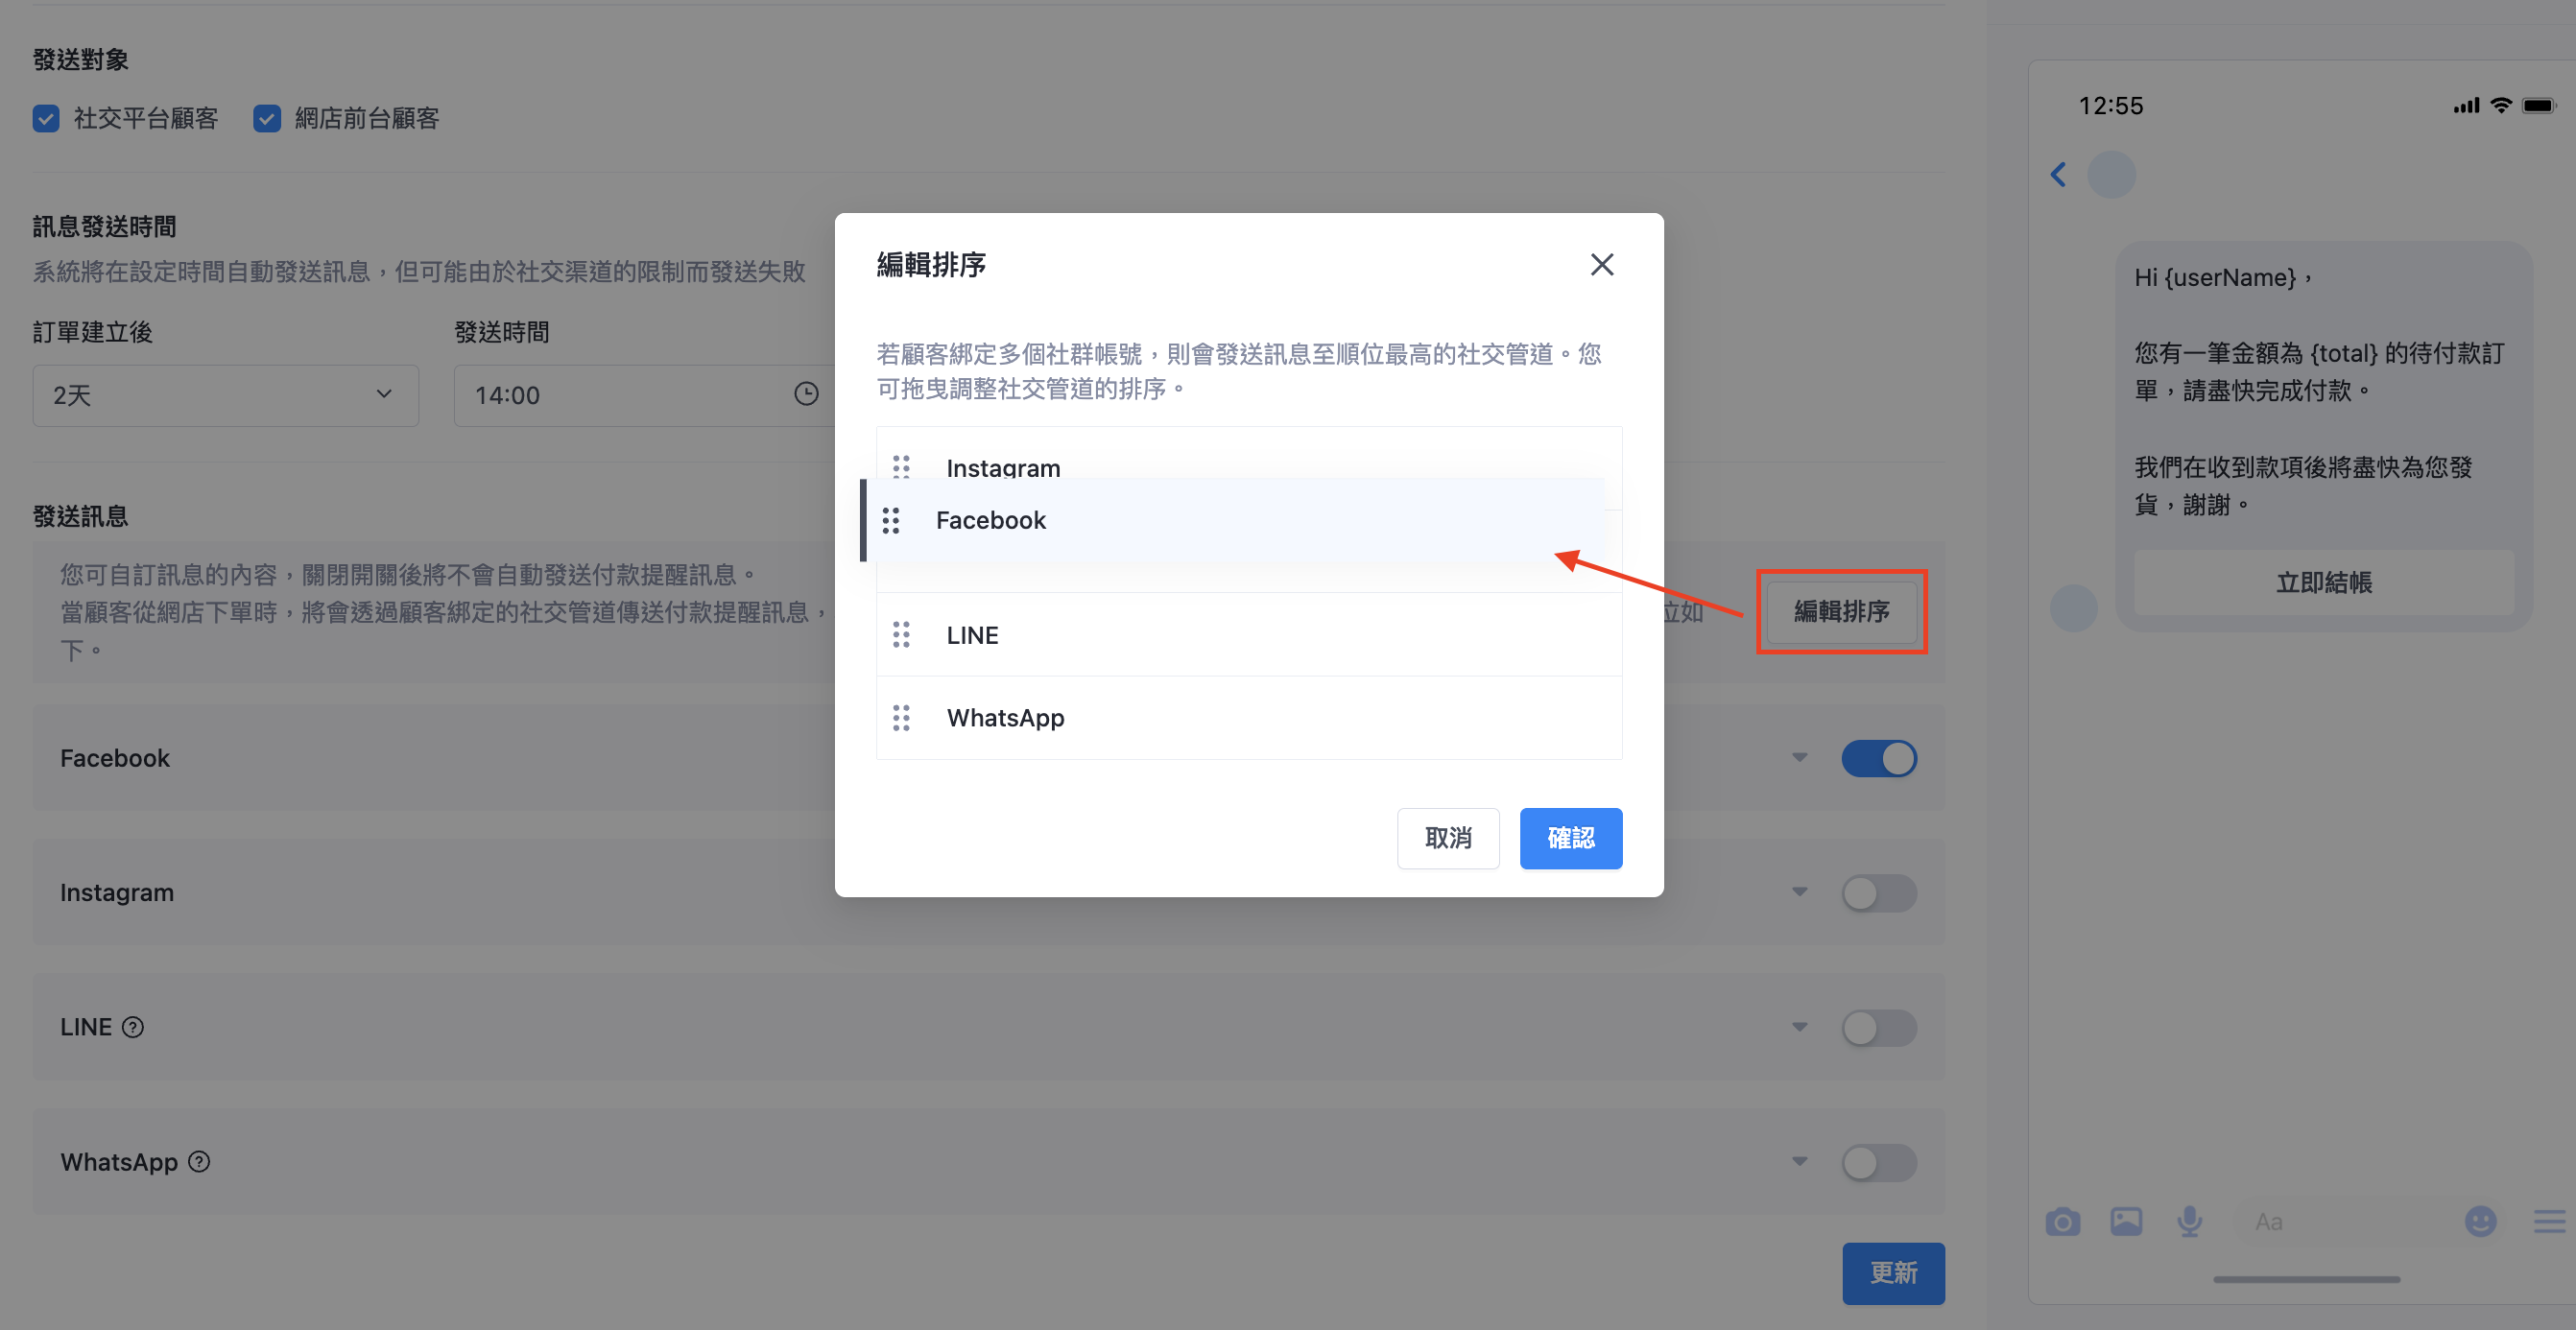Click the back arrow in phone preview
The width and height of the screenshot is (2576, 1330).
pyautogui.click(x=2058, y=175)
